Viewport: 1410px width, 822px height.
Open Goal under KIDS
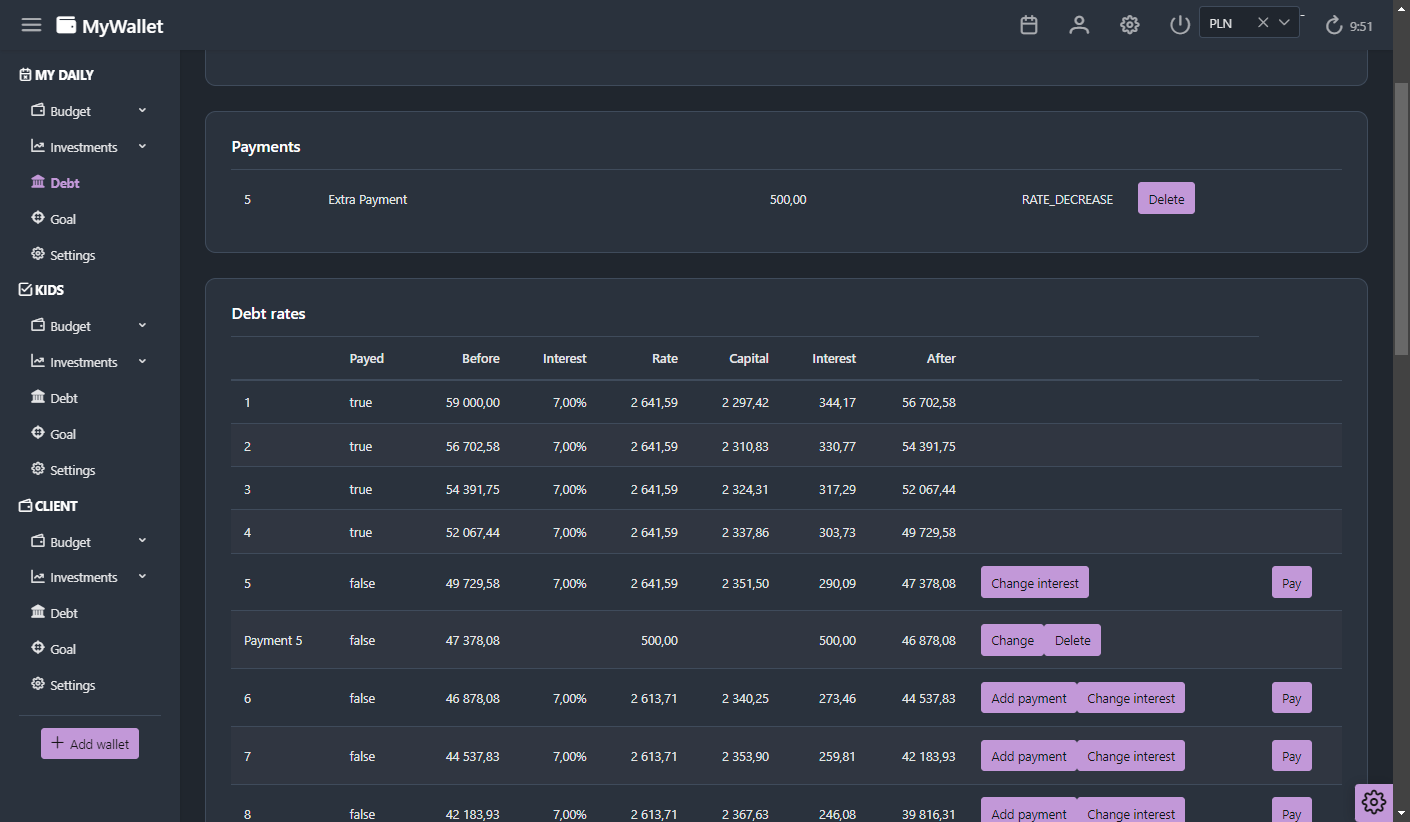click(x=54, y=434)
